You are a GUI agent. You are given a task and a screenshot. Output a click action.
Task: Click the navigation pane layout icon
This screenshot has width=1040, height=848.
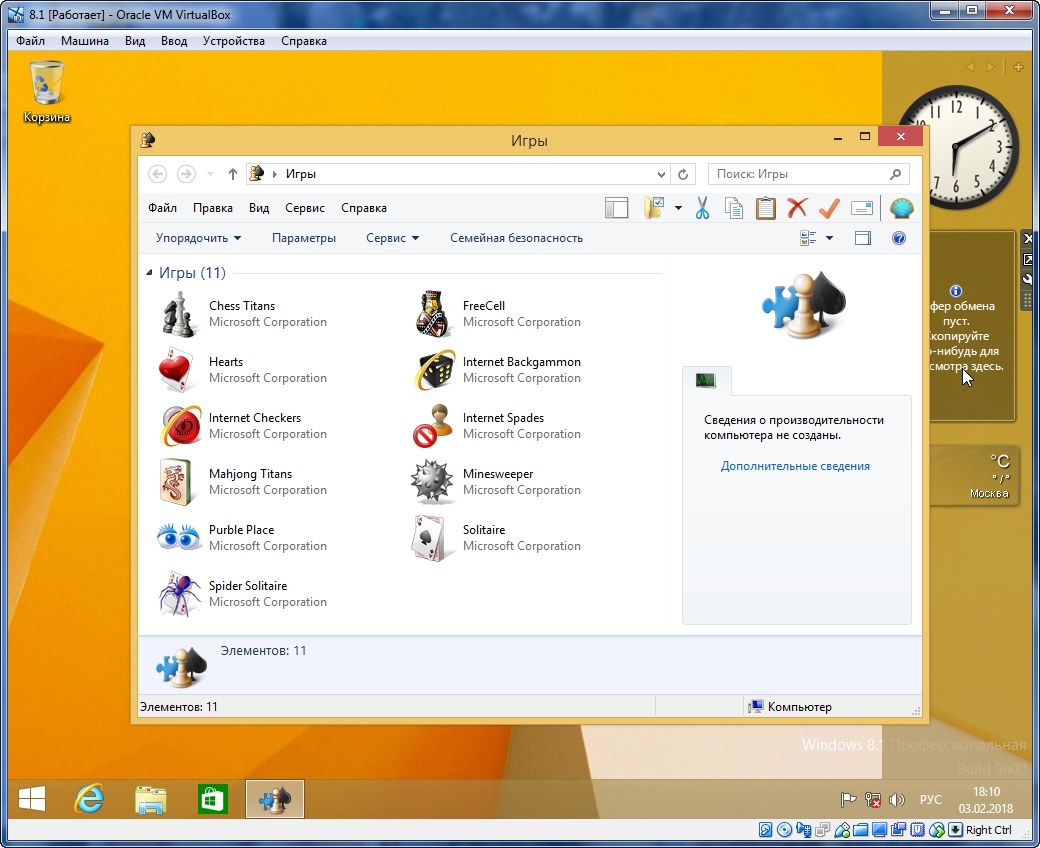tap(616, 208)
